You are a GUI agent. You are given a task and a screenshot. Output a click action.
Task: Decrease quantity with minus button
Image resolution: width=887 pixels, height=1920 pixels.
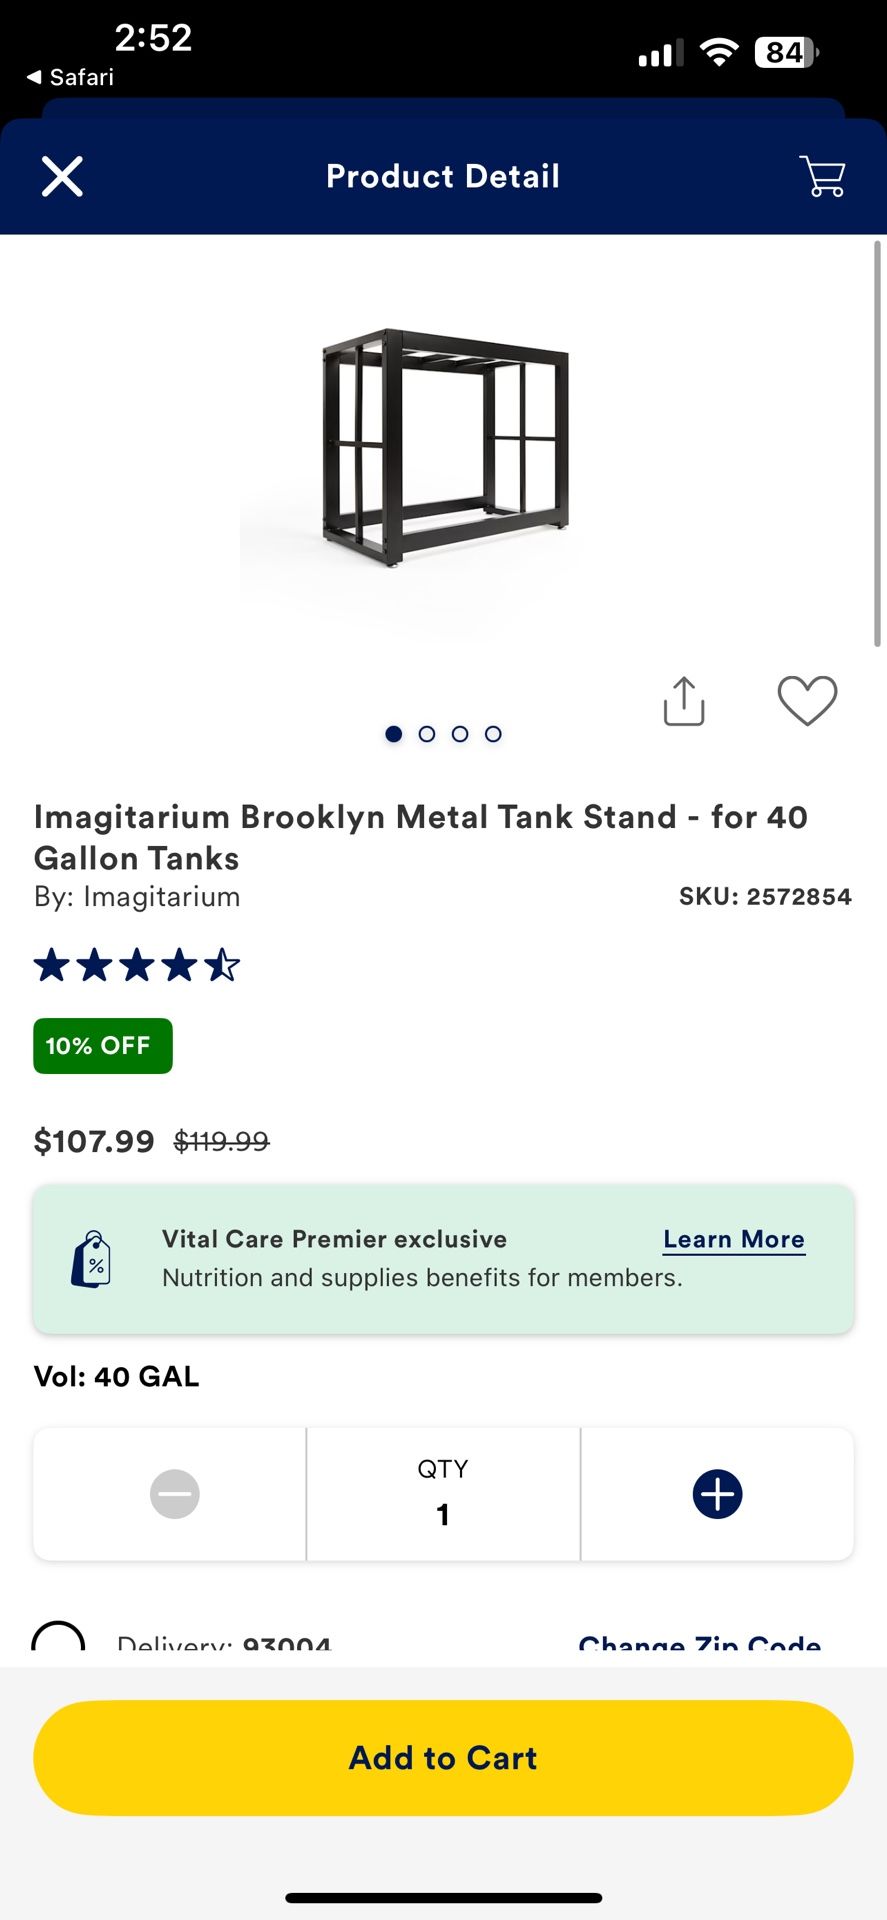pyautogui.click(x=174, y=1494)
